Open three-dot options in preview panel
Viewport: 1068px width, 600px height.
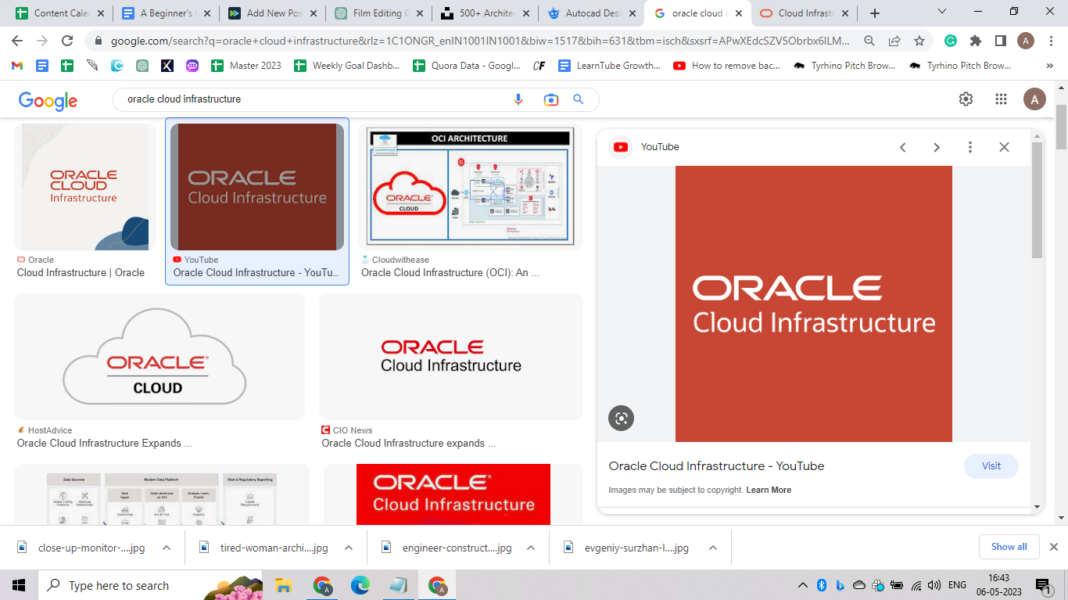(970, 147)
